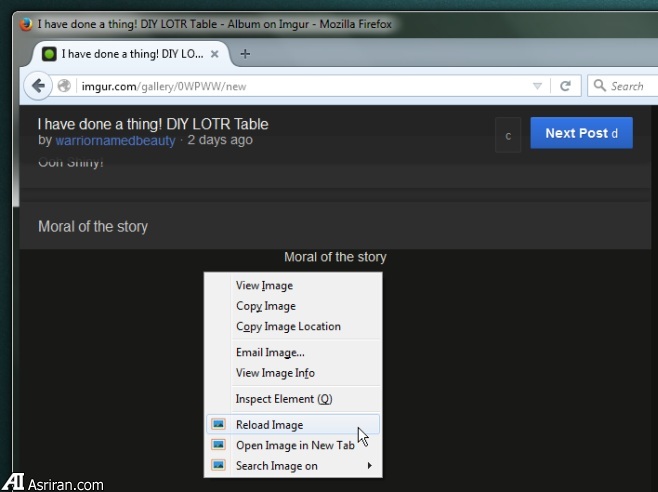Click Email Image... in the context menu

pyautogui.click(x=270, y=352)
